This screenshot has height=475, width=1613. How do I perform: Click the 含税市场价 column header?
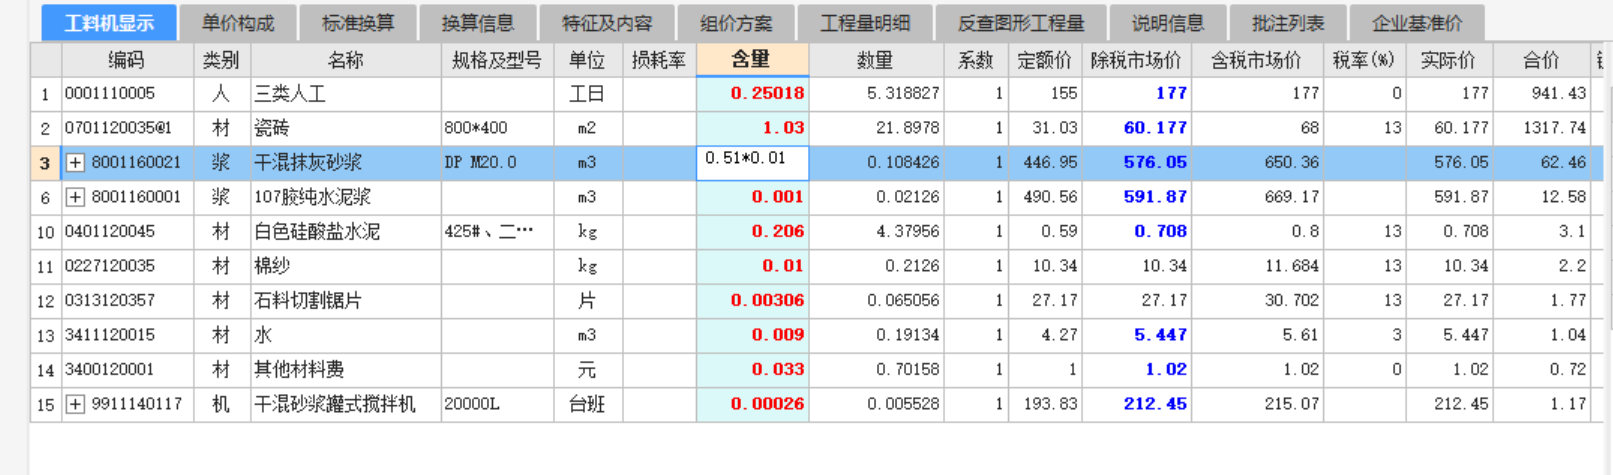1257,60
